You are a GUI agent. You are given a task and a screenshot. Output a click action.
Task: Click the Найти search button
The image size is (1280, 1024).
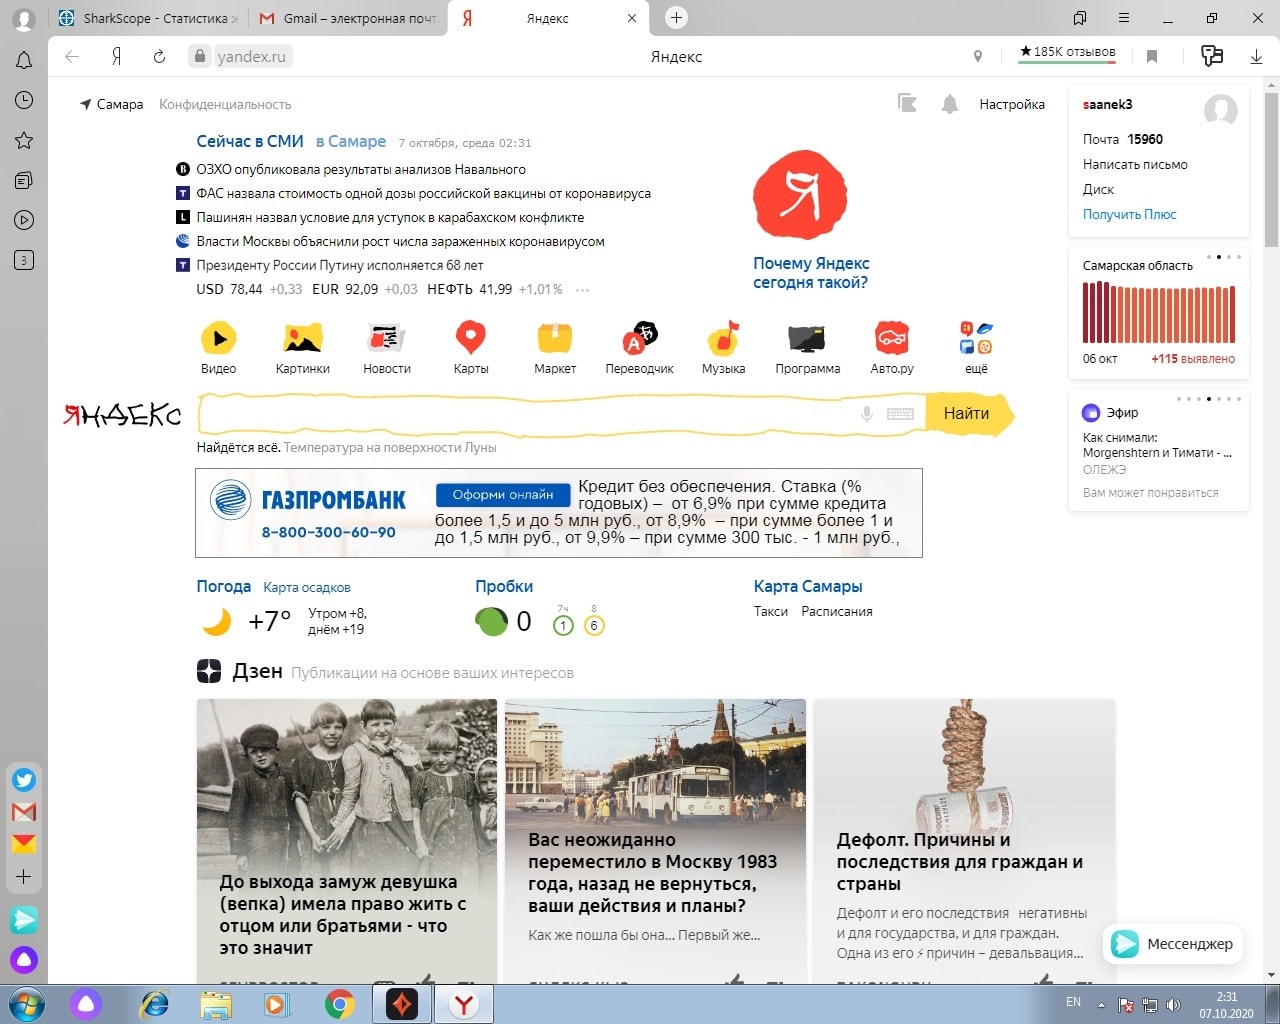coord(966,413)
